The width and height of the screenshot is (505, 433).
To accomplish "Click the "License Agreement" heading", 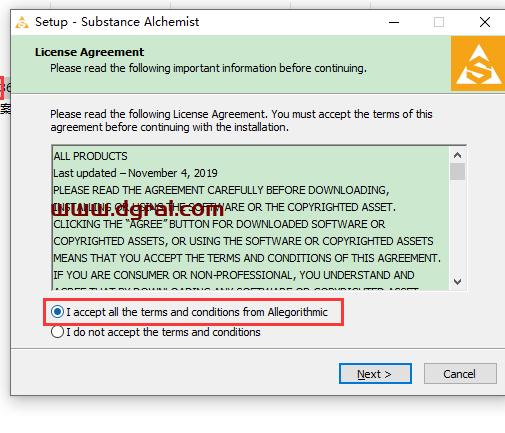I will tap(89, 52).
